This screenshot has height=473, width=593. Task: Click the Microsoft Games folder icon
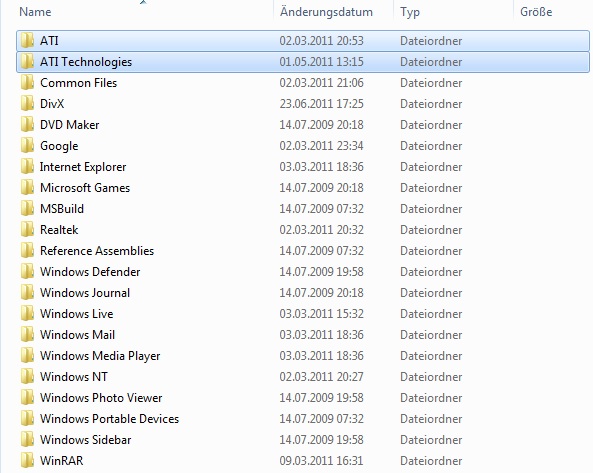(x=27, y=188)
